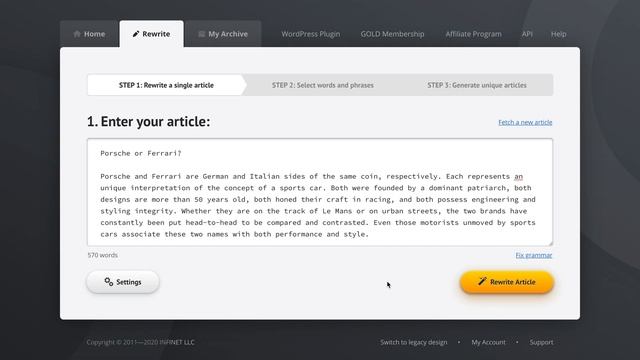Click the house icon on the Home tab
Viewport: 640px width, 360px height.
(77, 34)
